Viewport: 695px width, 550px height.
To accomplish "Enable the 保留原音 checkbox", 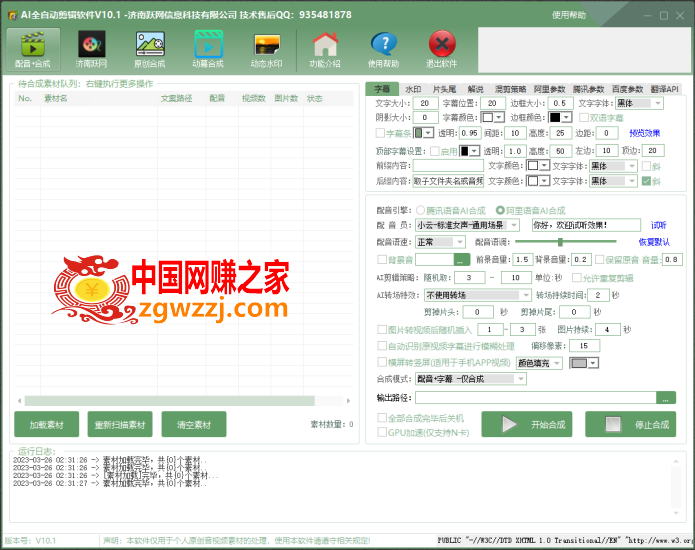I will (600, 259).
